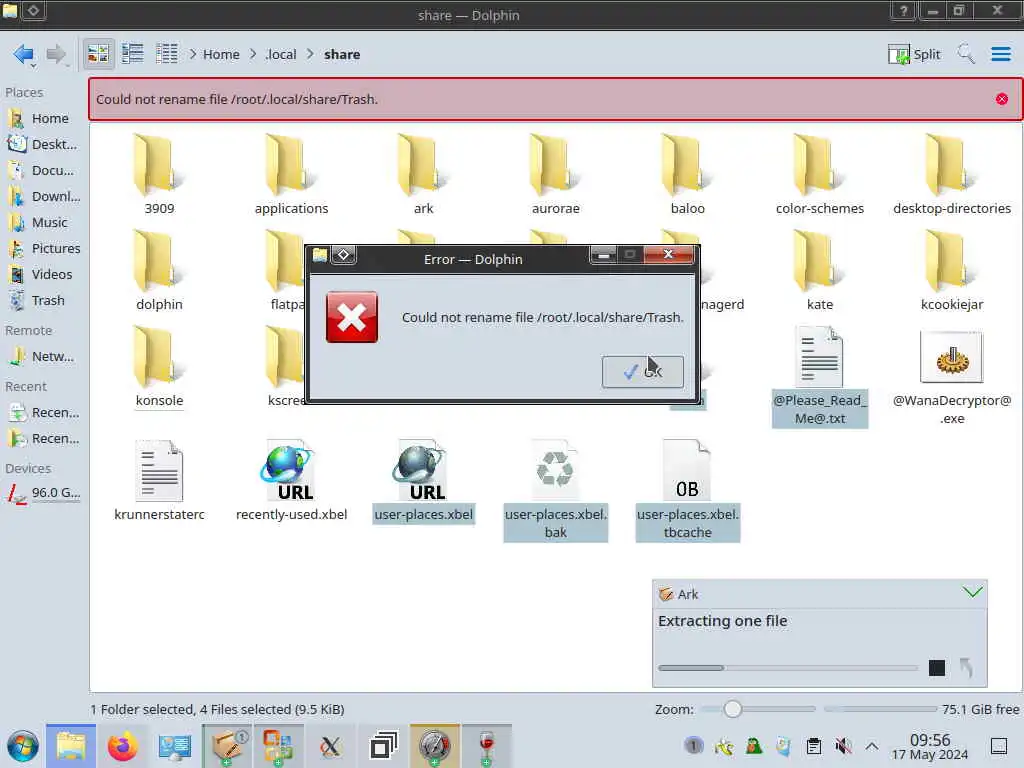This screenshot has width=1024, height=768.
Task: Select the color-schemes folder
Action: (820, 175)
